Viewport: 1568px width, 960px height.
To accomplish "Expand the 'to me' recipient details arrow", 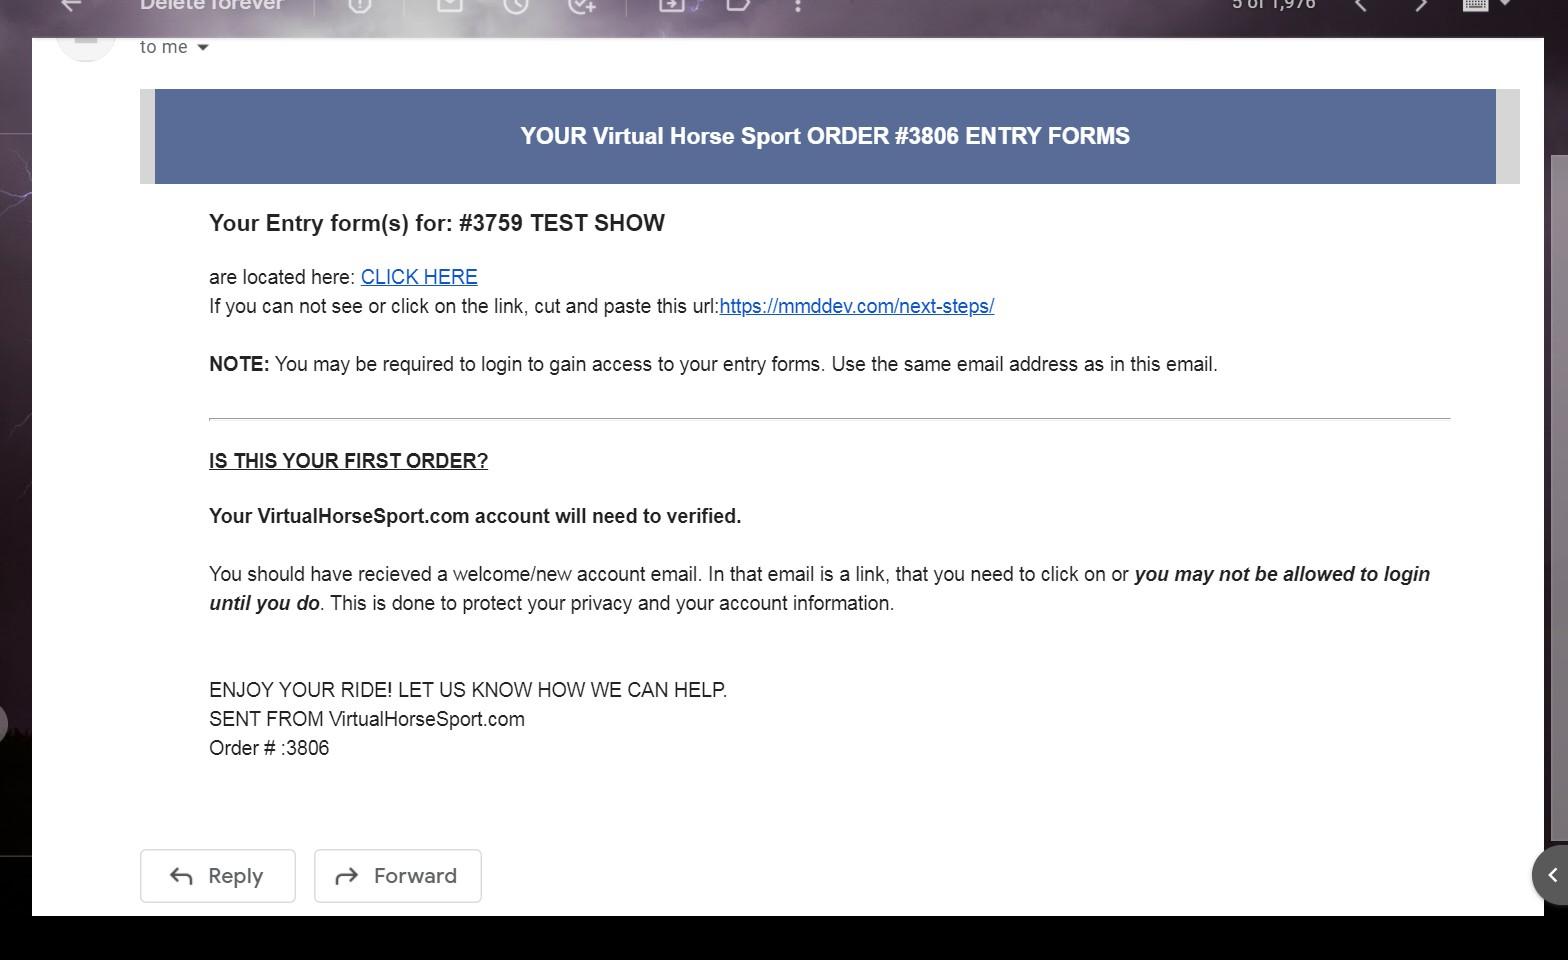I will 203,47.
